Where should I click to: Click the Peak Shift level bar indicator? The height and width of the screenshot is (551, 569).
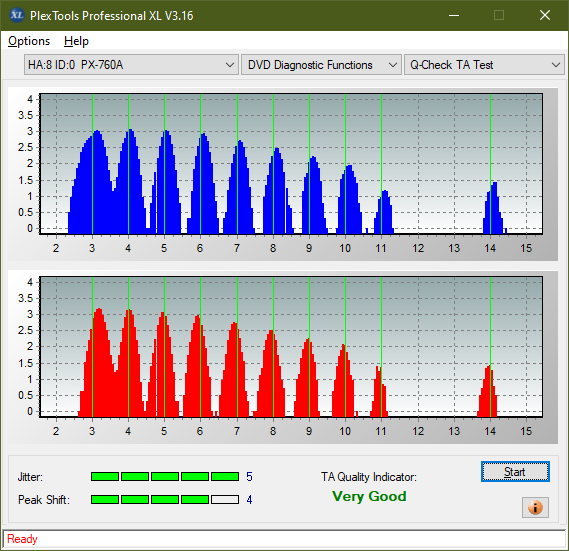point(165,499)
